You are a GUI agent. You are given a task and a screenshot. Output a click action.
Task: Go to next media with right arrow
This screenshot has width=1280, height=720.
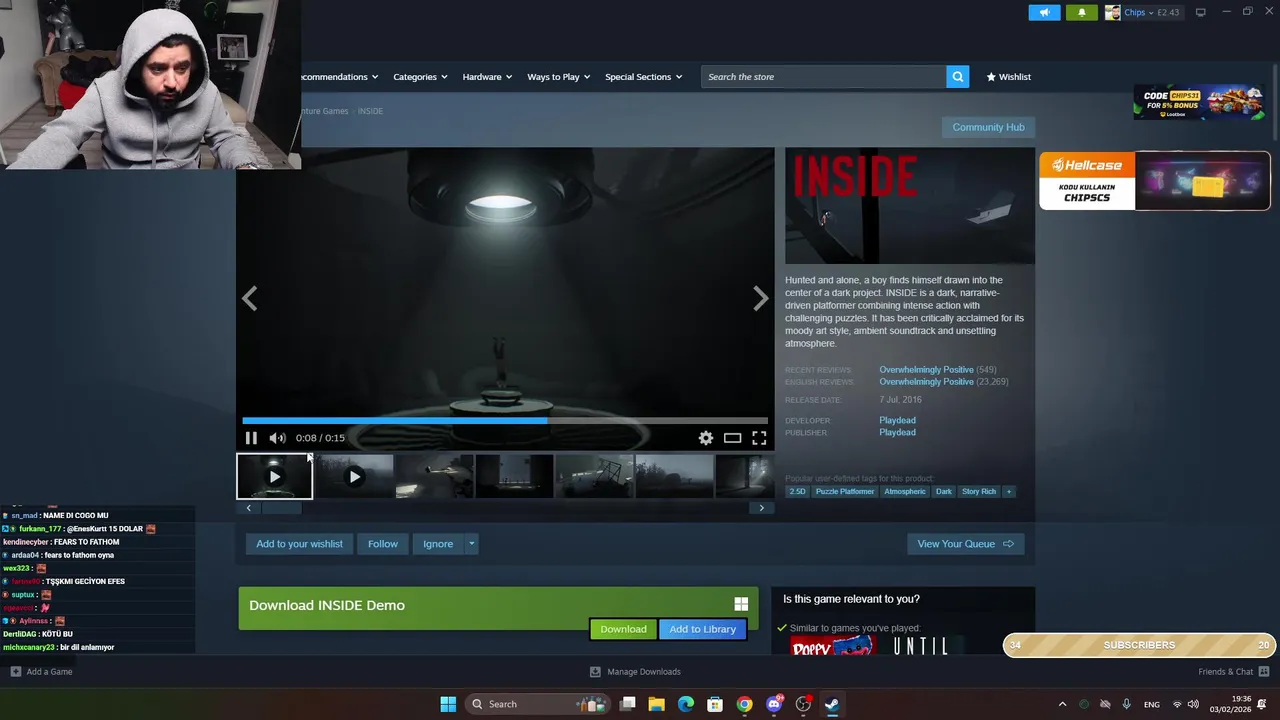click(x=760, y=298)
